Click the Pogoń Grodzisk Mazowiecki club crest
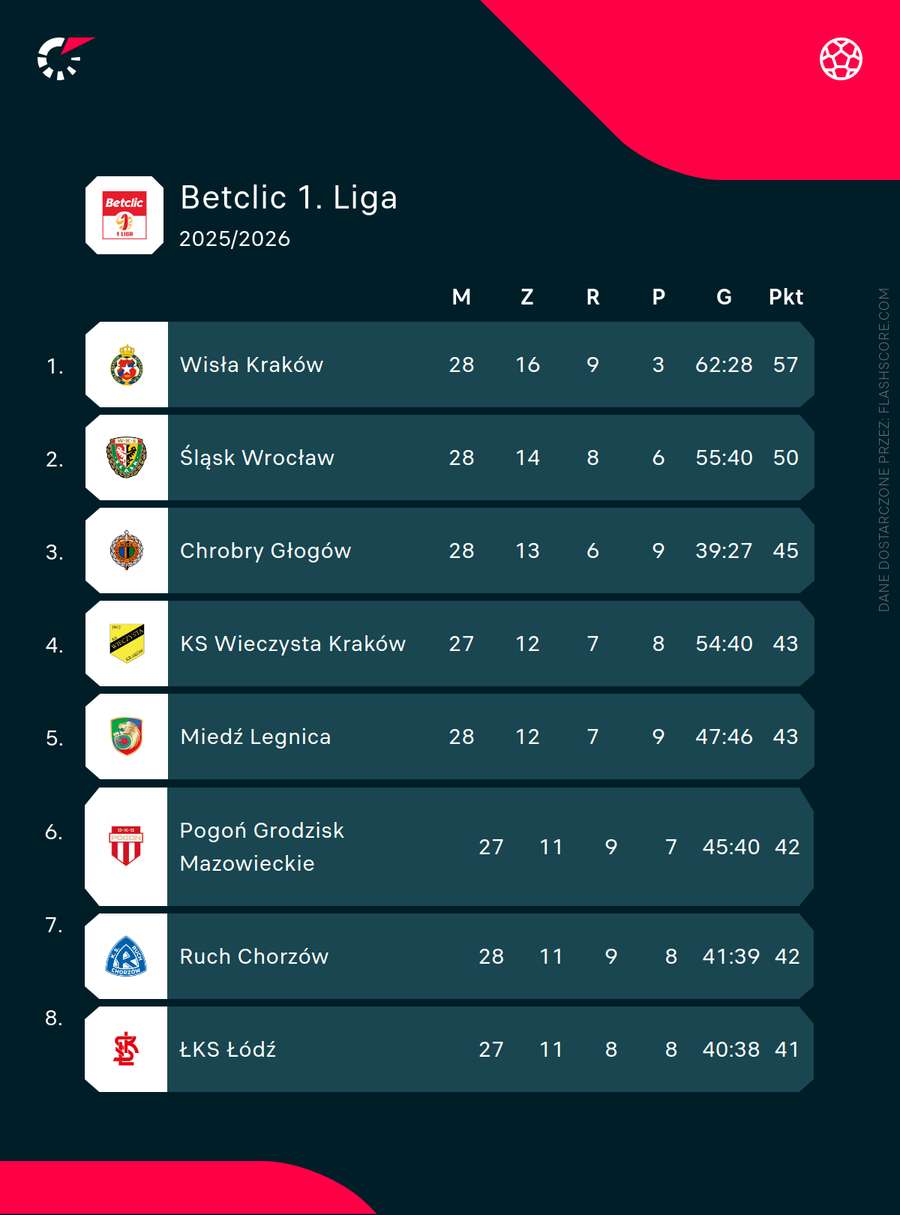900x1215 pixels. tap(126, 846)
